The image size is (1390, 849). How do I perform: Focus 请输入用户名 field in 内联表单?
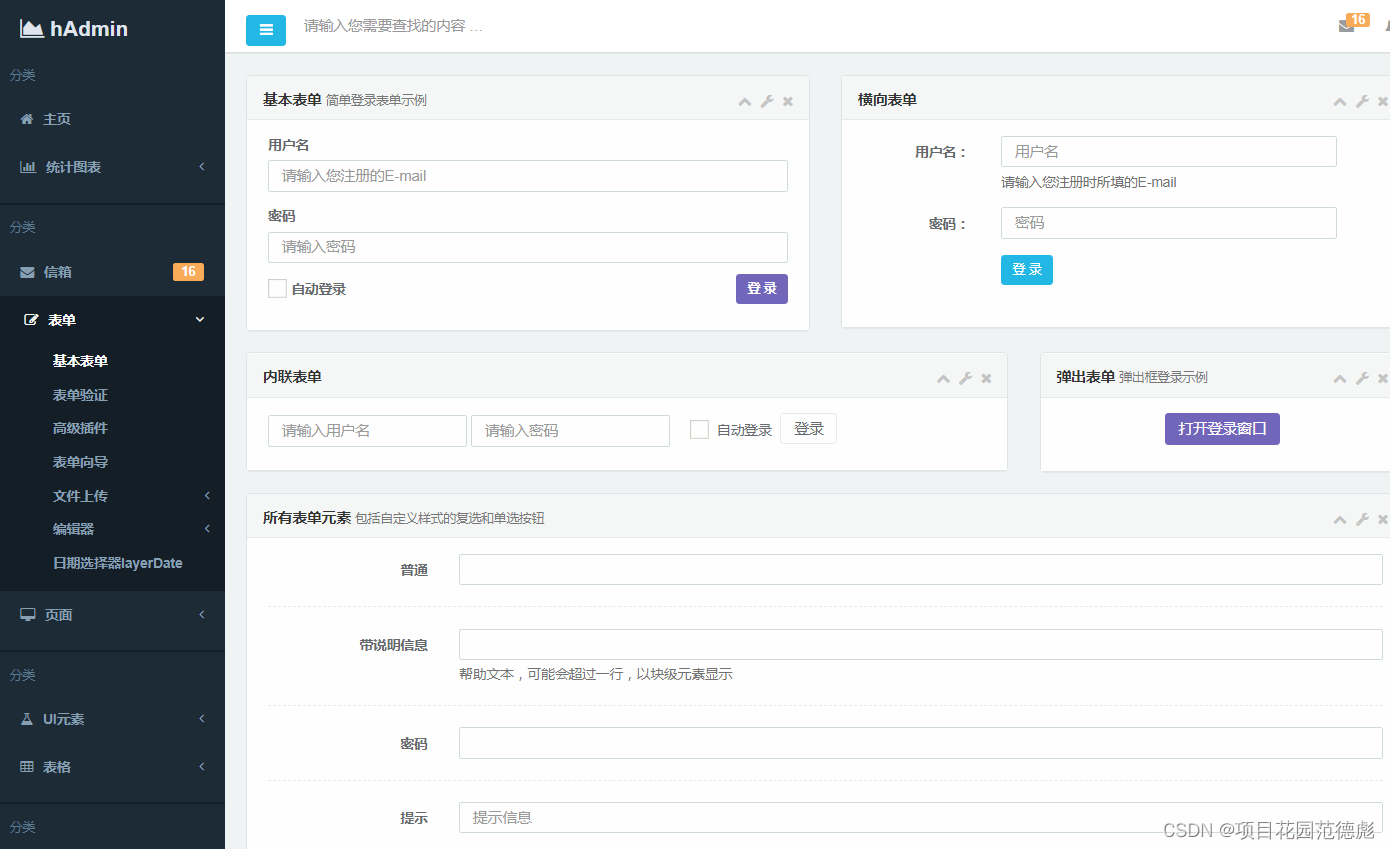pos(367,431)
